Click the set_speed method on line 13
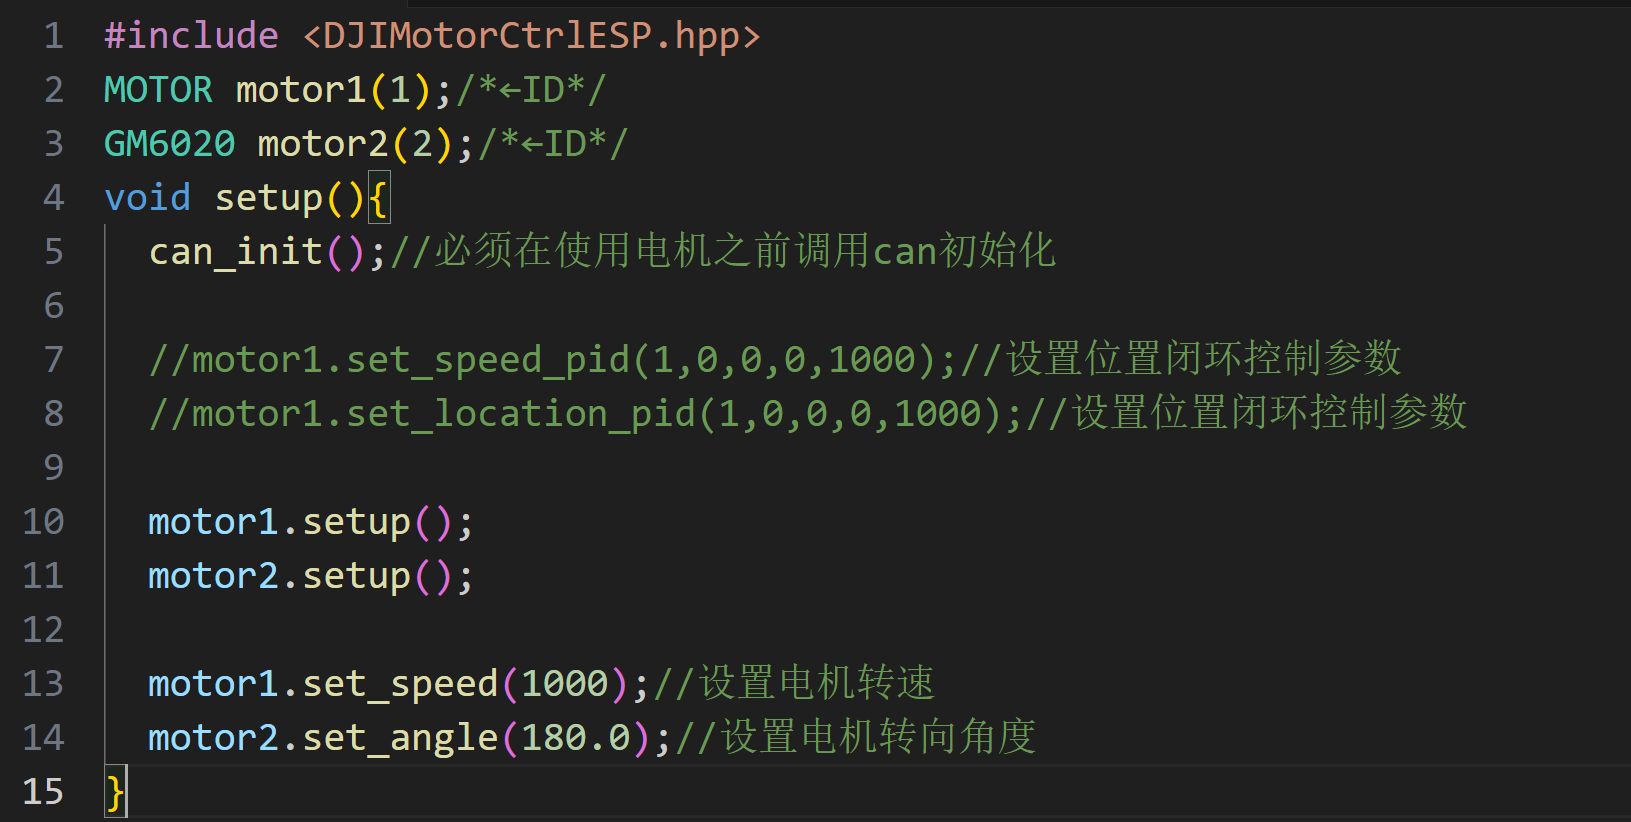 click(400, 684)
